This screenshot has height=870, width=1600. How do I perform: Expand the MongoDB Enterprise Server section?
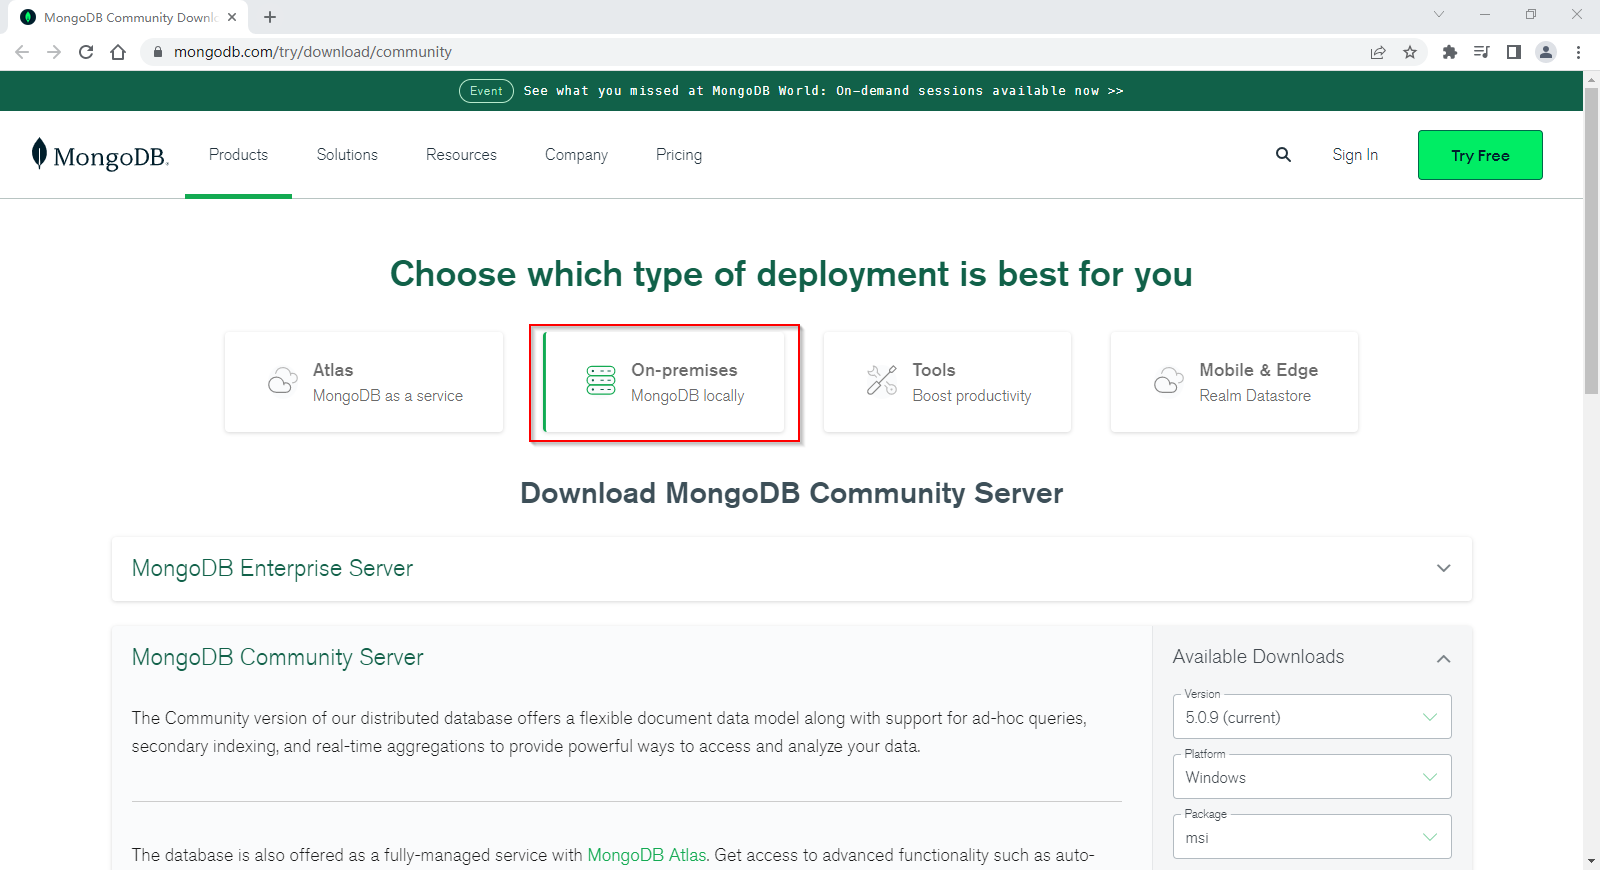tap(1443, 568)
